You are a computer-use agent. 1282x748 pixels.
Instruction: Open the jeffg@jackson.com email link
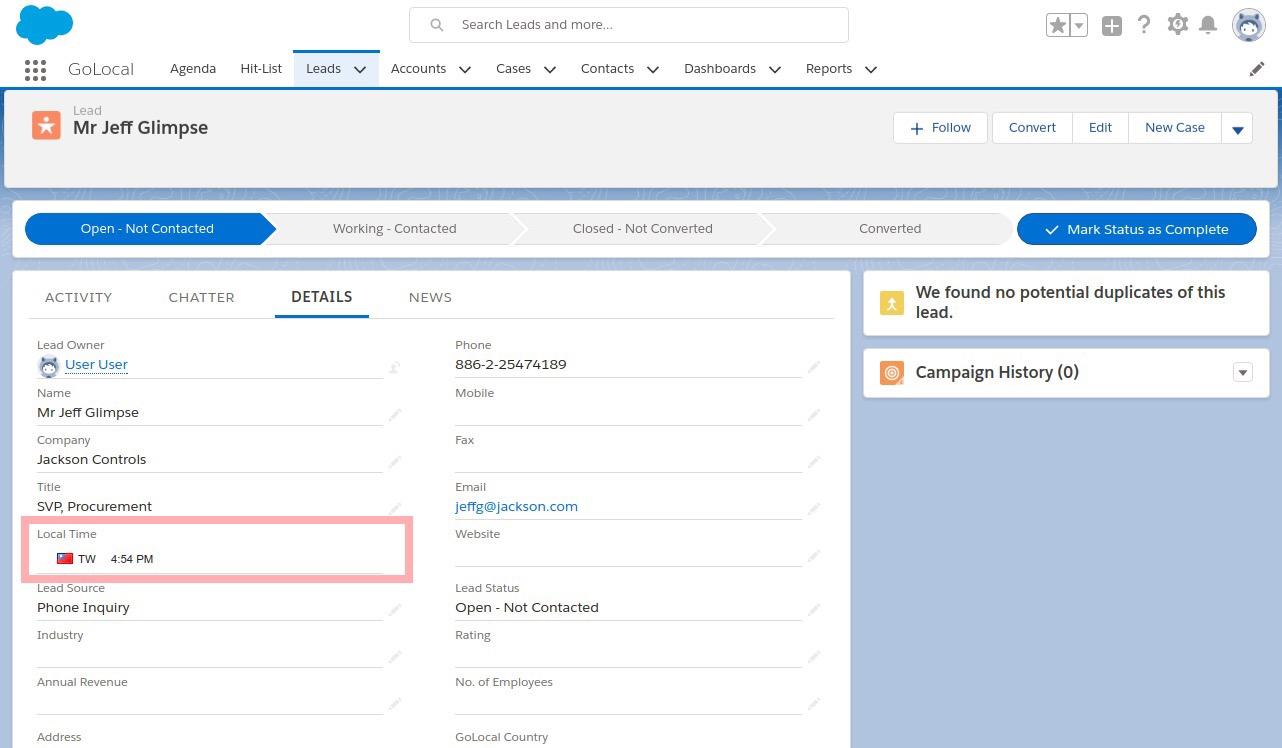pos(516,506)
